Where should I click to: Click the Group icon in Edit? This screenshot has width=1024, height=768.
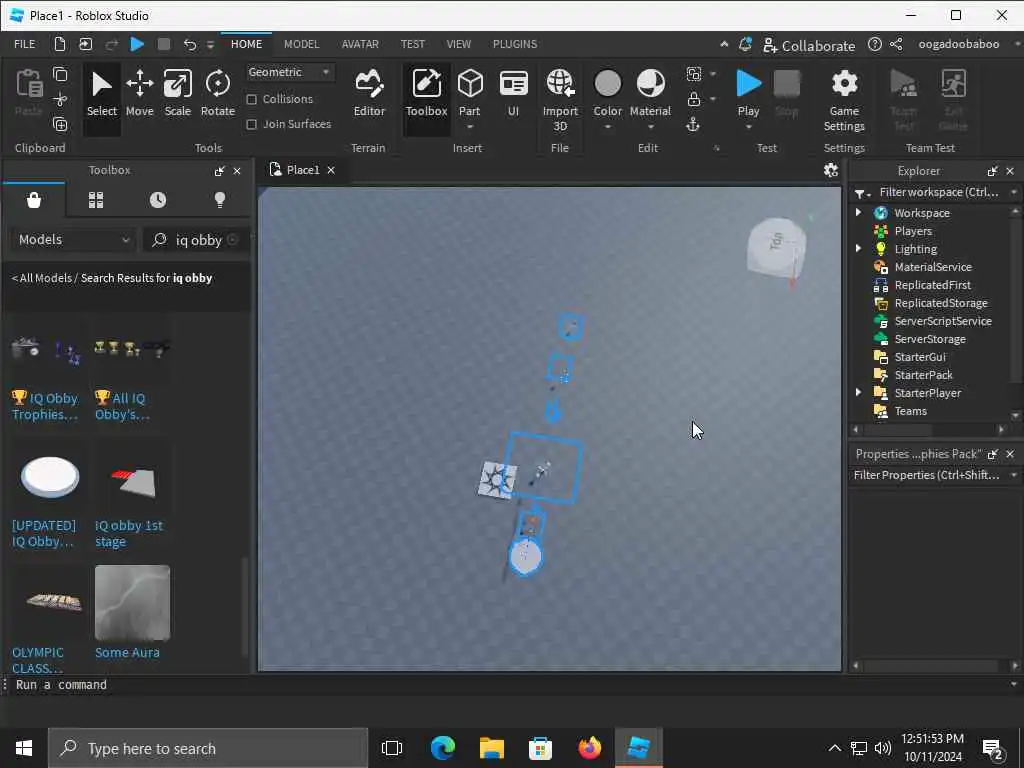coord(694,74)
